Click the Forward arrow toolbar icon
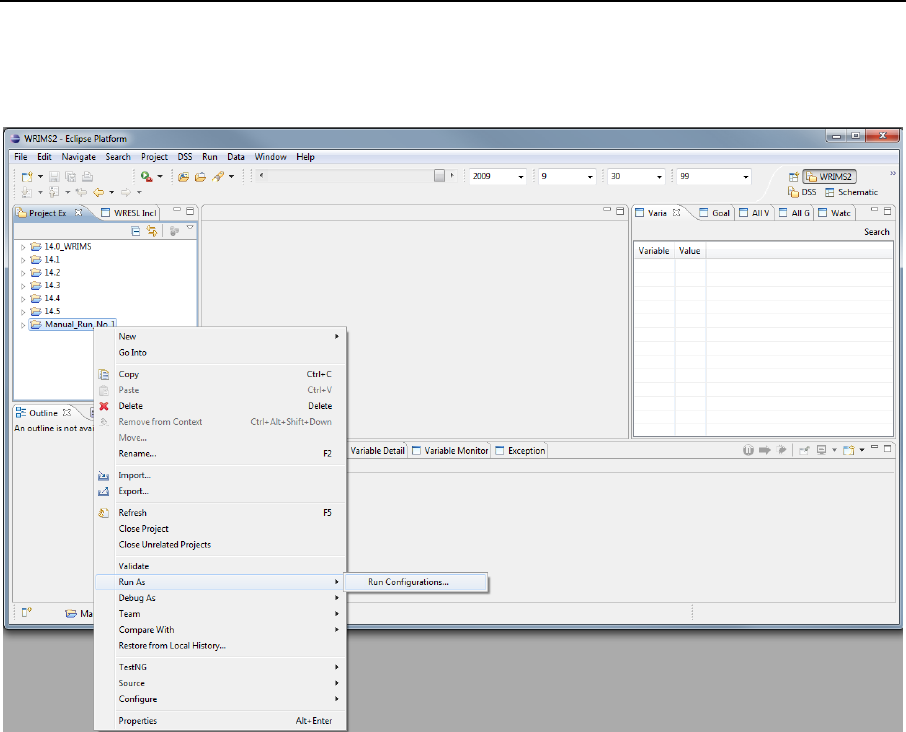 tap(126, 192)
